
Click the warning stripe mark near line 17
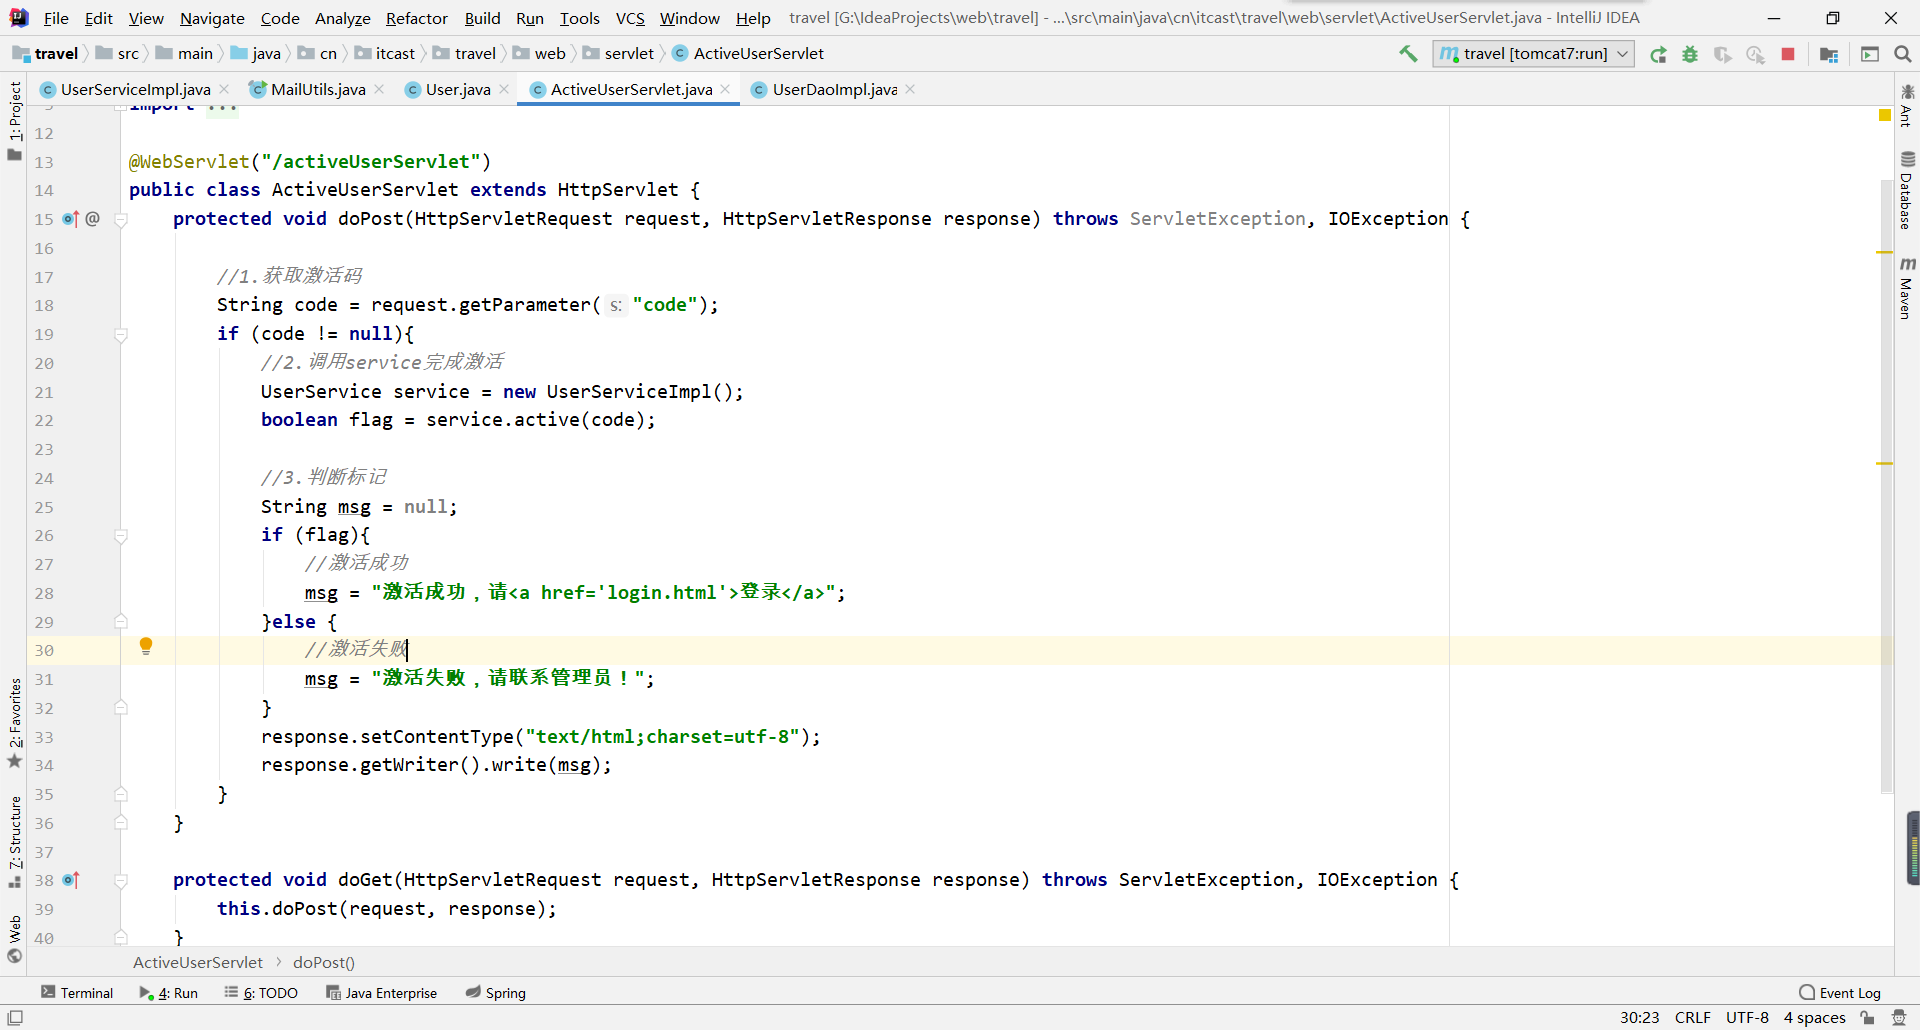[1885, 252]
